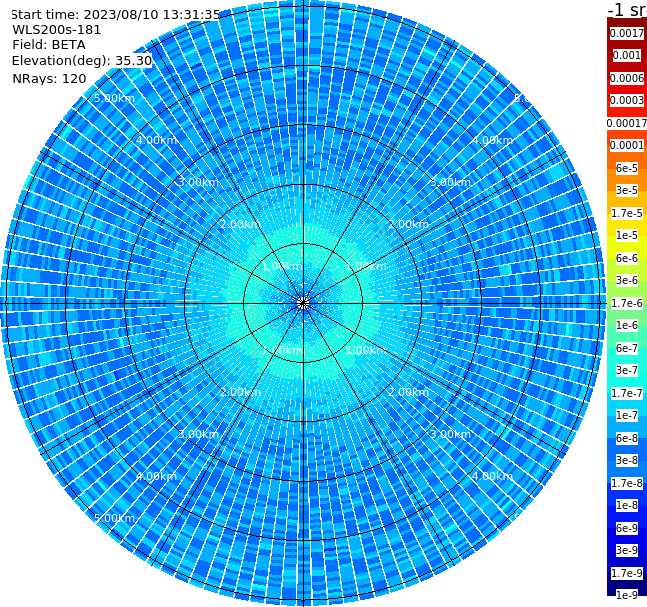Select the 1e-8 colorbar tick label
This screenshot has width=647, height=607.
[x=627, y=505]
